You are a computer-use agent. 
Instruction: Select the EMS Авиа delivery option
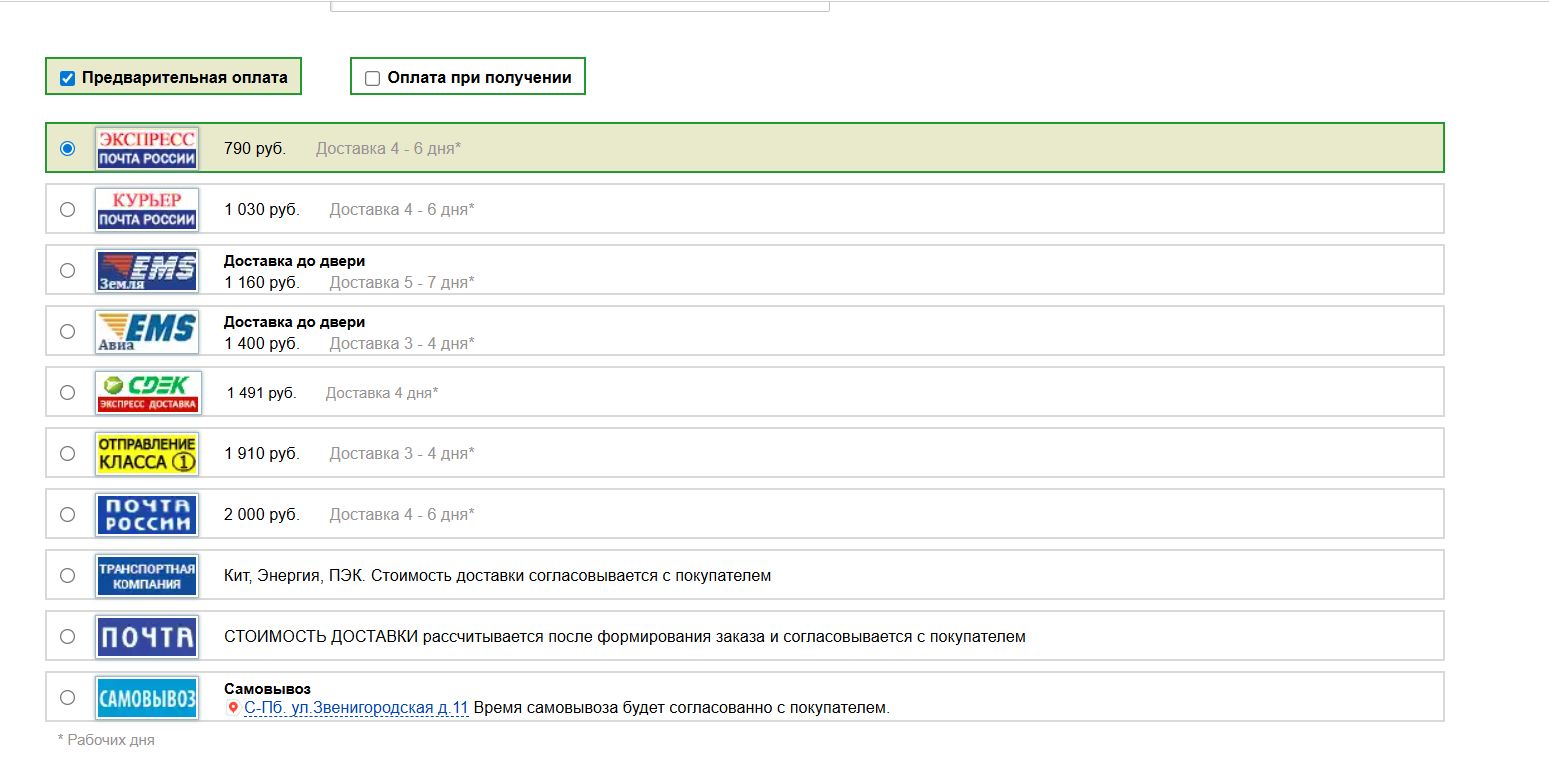(x=67, y=330)
